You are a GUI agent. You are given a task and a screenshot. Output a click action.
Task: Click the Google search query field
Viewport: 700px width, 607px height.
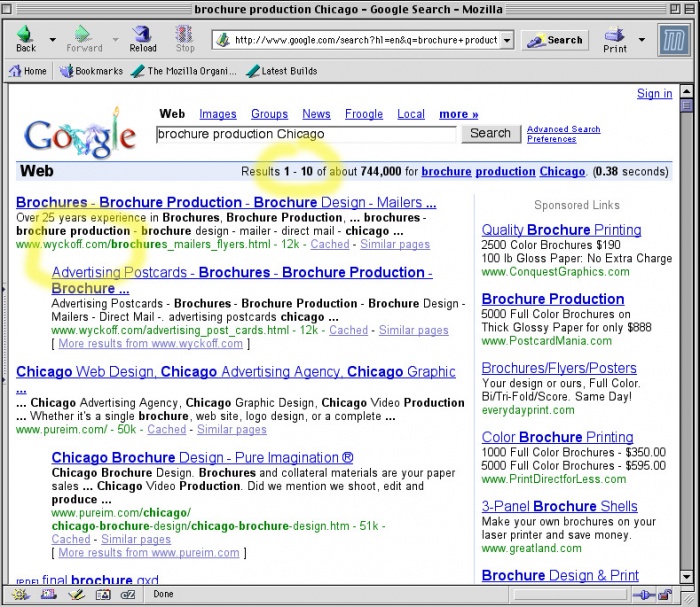tap(306, 134)
